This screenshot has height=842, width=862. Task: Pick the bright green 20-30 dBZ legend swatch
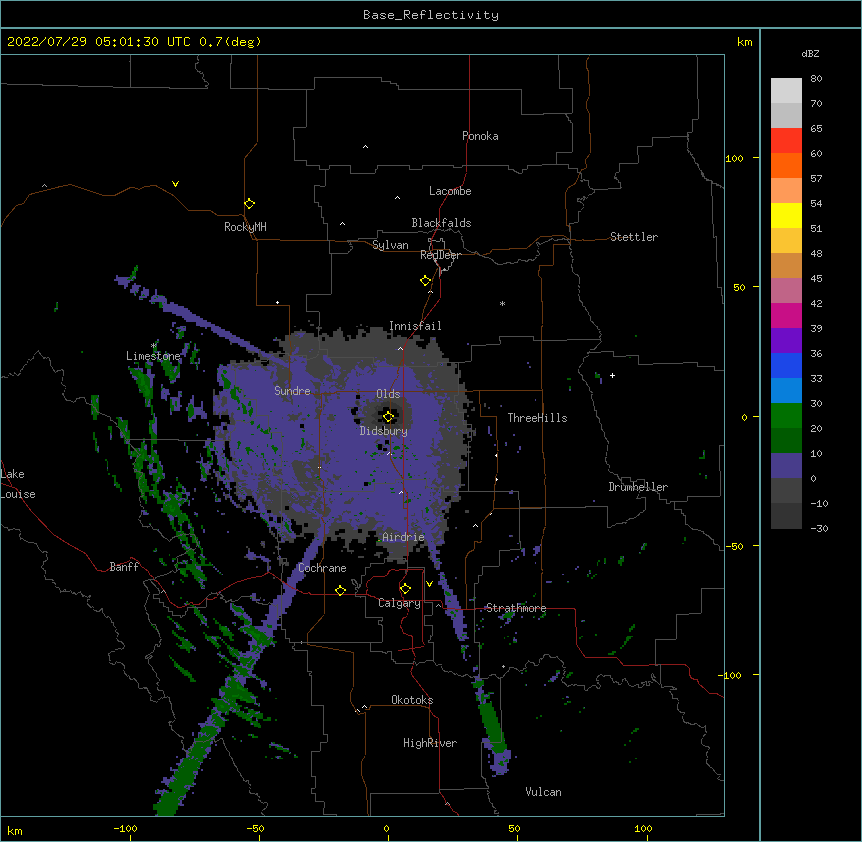pyautogui.click(x=786, y=416)
